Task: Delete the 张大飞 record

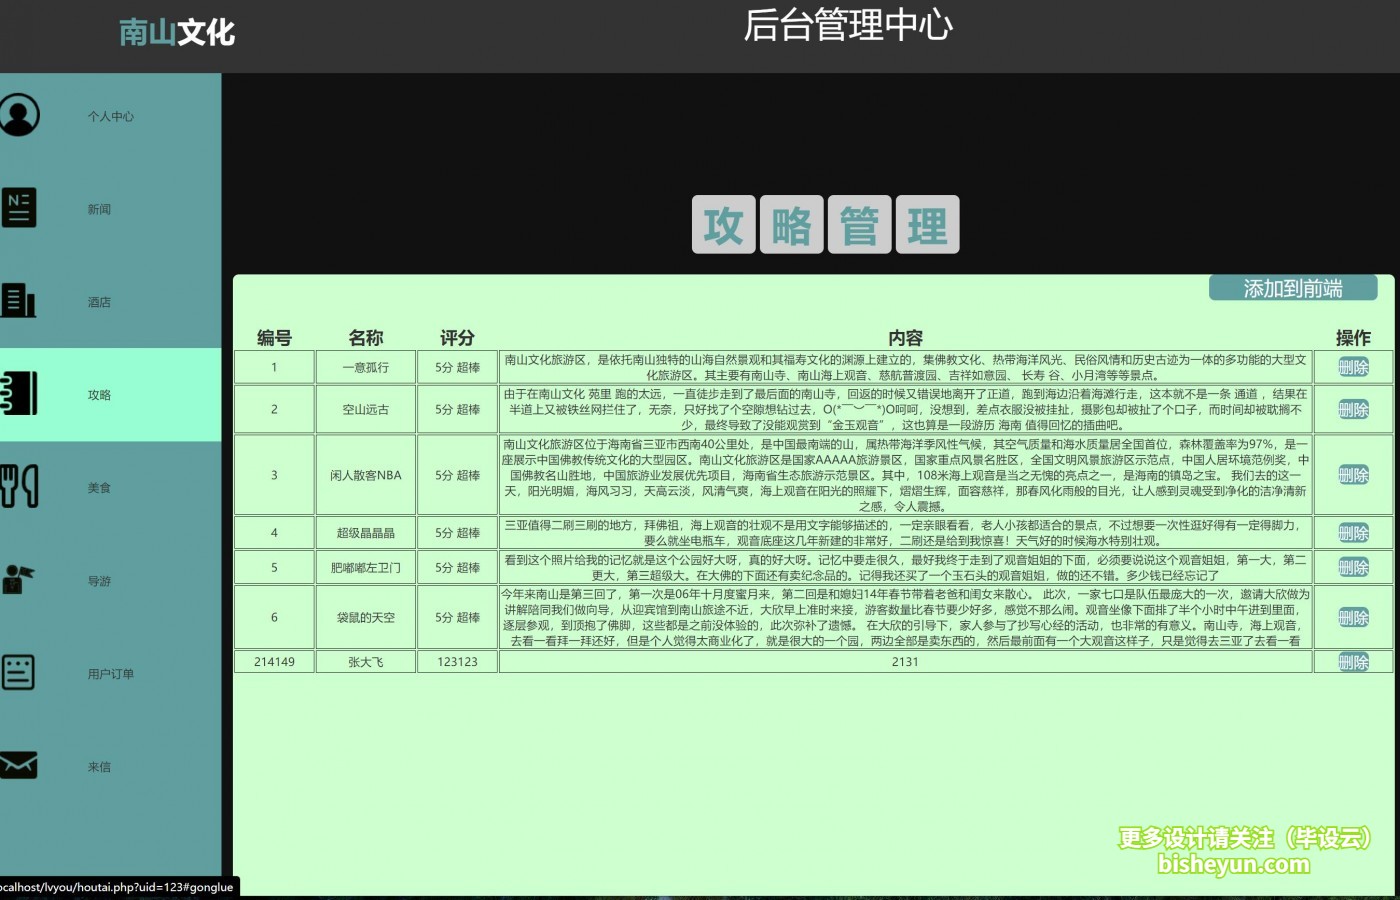Action: [x=1353, y=661]
